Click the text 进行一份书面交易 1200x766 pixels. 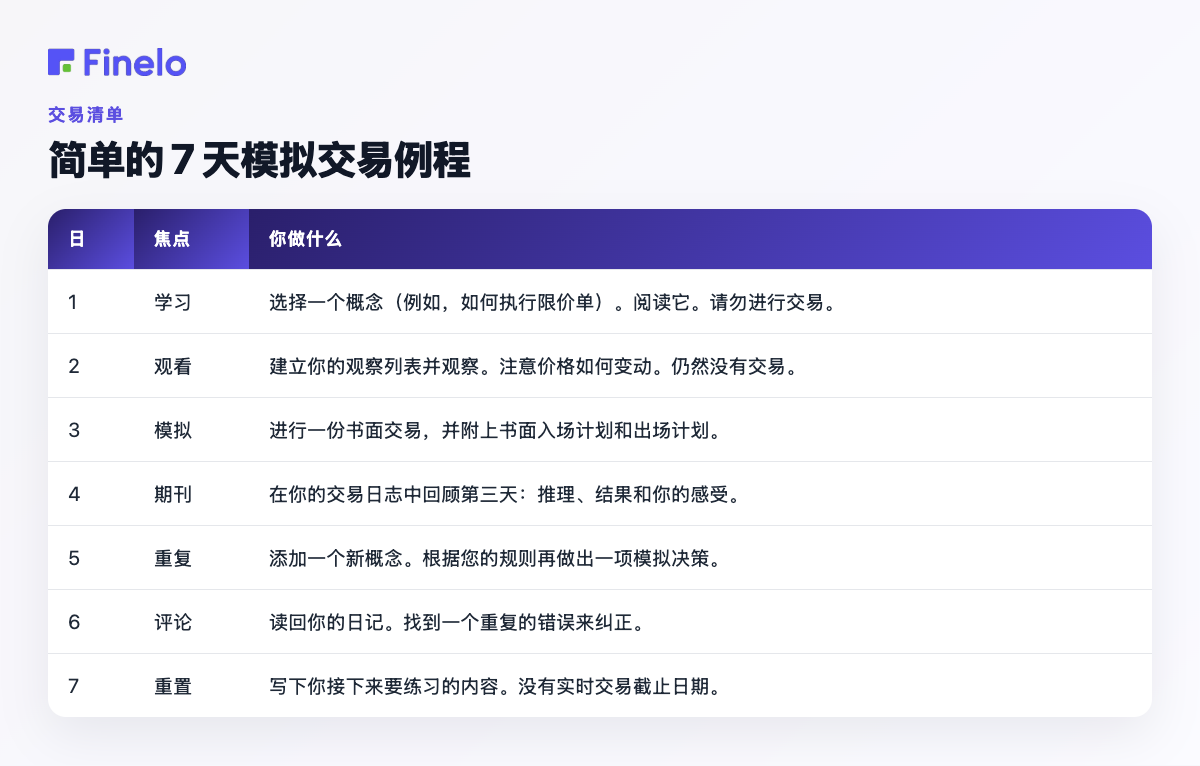point(344,430)
